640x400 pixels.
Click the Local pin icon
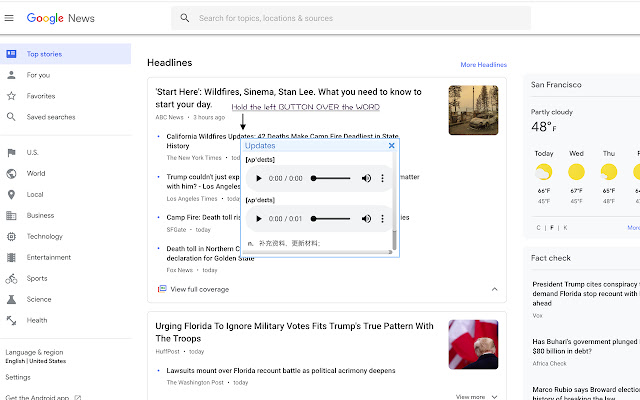[11, 195]
